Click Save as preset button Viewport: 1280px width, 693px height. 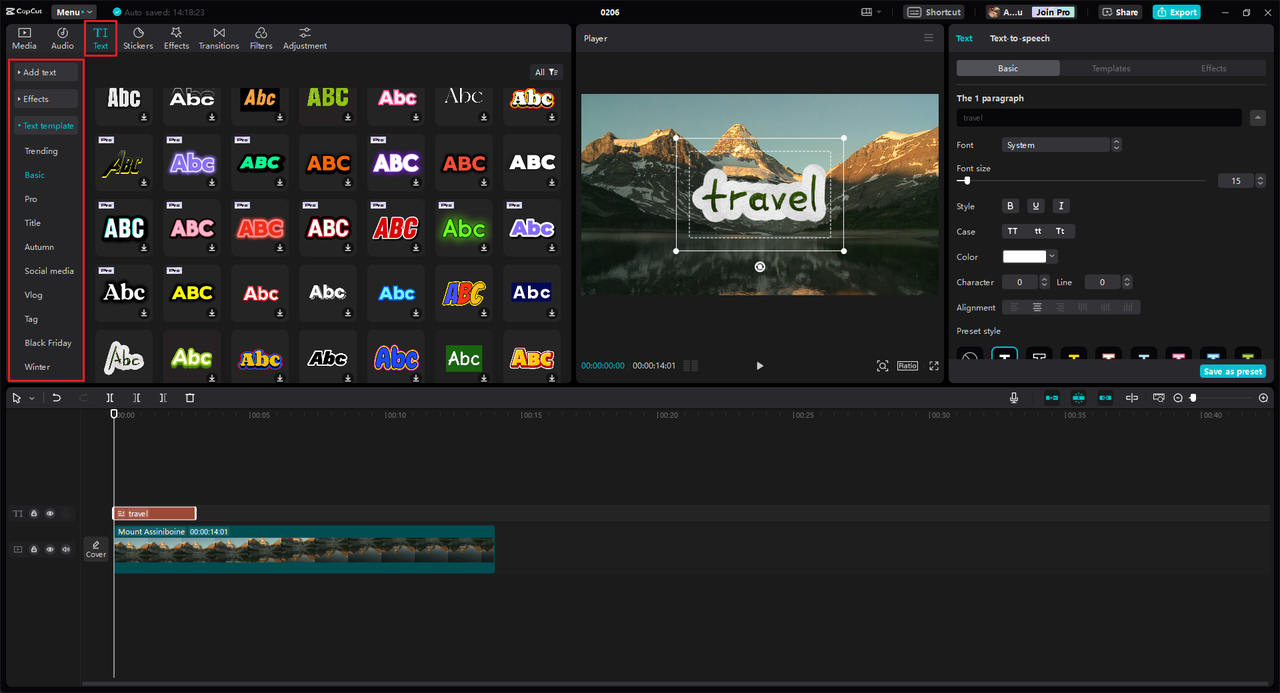[x=1232, y=371]
